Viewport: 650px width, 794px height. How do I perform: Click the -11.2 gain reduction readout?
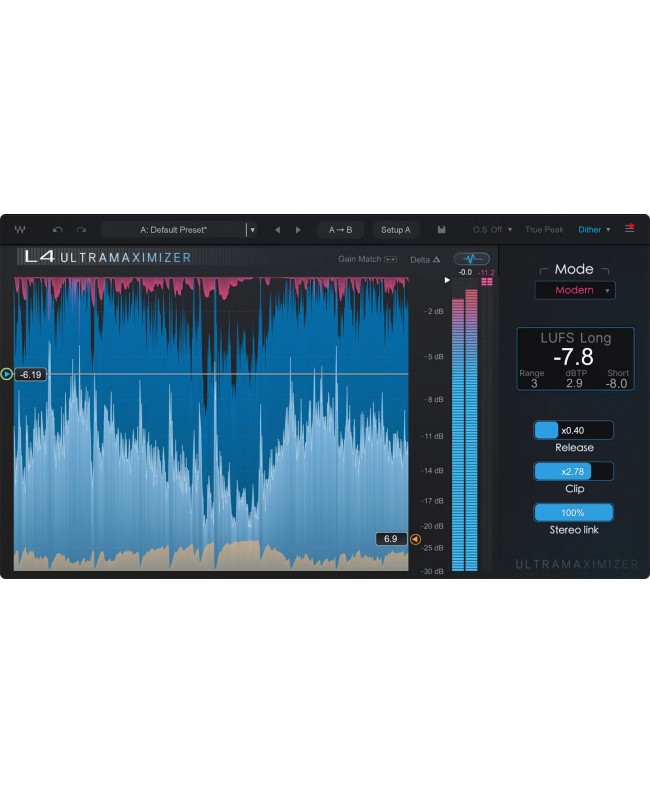pyautogui.click(x=486, y=272)
